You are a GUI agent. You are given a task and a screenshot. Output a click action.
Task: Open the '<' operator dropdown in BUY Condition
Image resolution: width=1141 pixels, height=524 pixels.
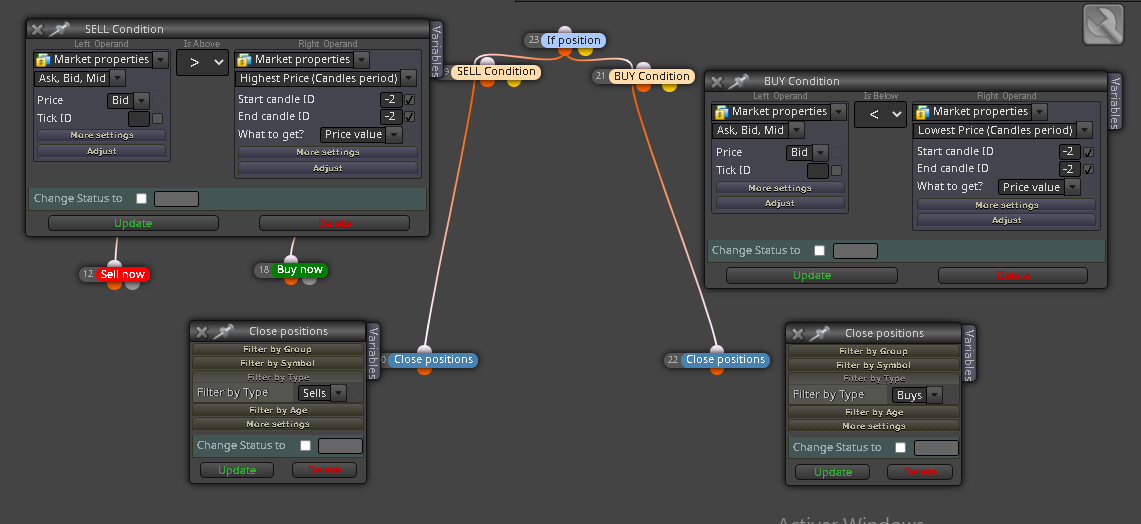pos(880,114)
